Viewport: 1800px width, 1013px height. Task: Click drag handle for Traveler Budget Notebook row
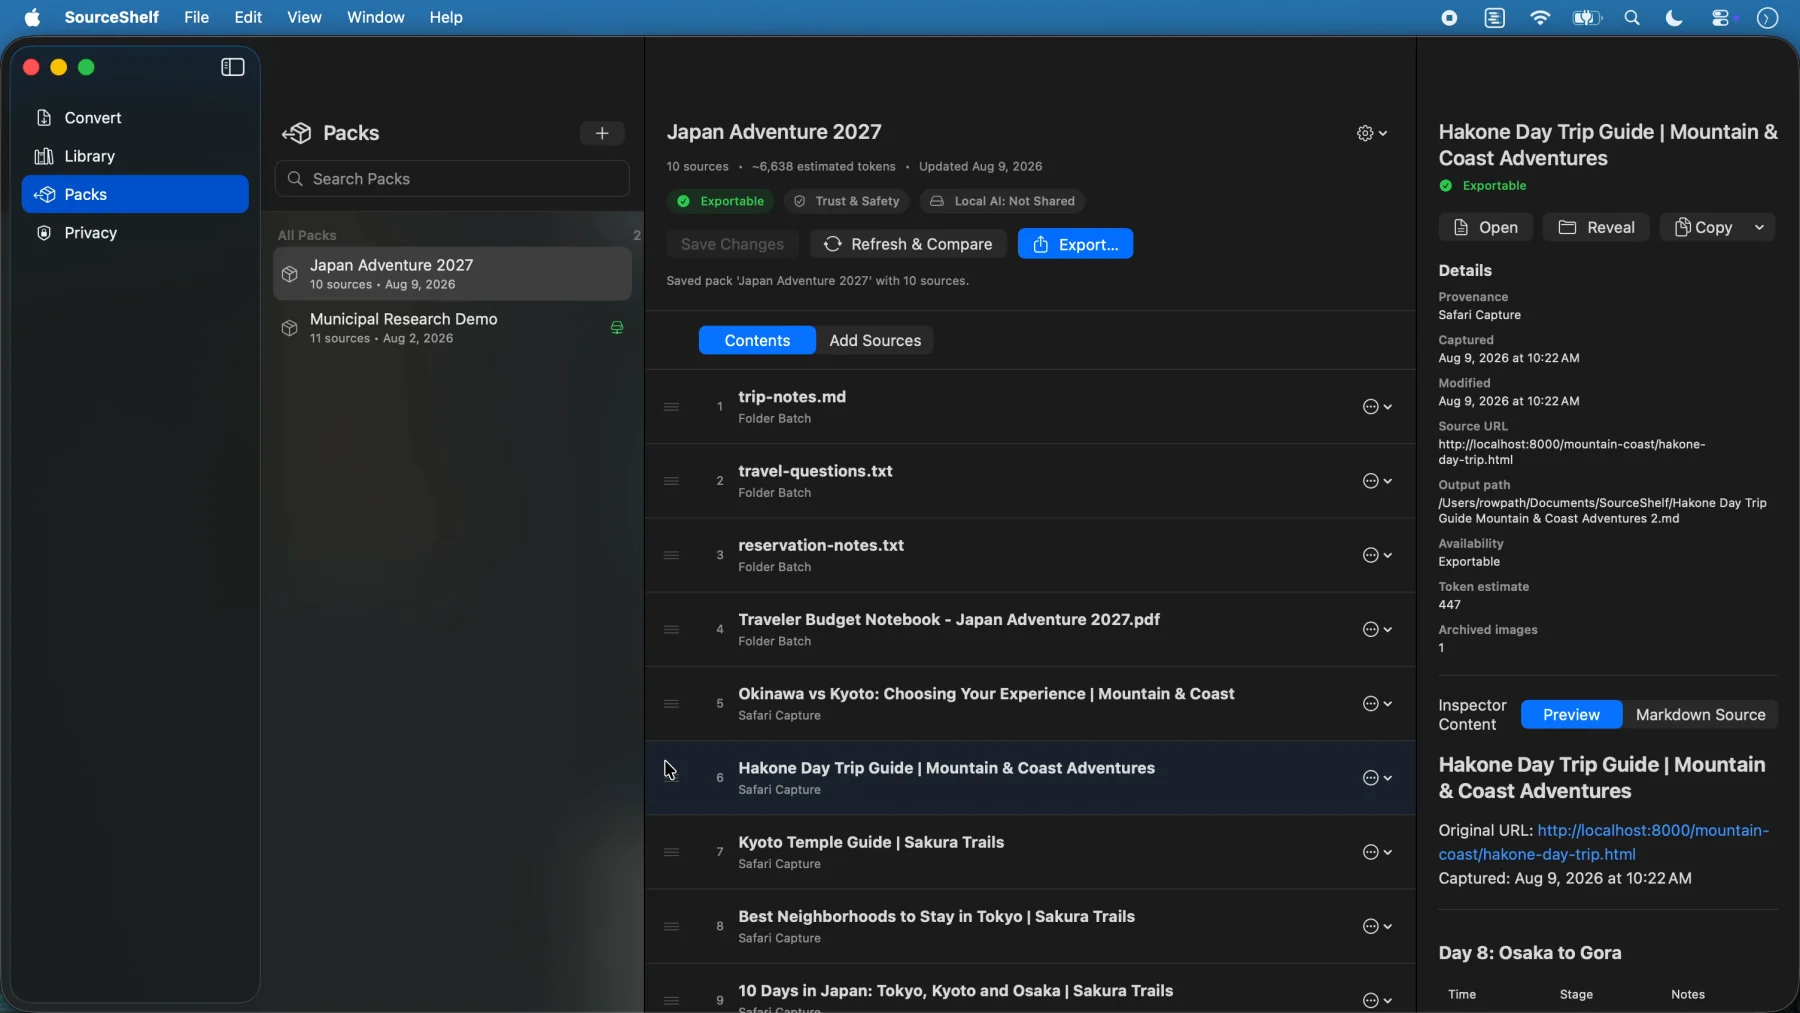(671, 630)
